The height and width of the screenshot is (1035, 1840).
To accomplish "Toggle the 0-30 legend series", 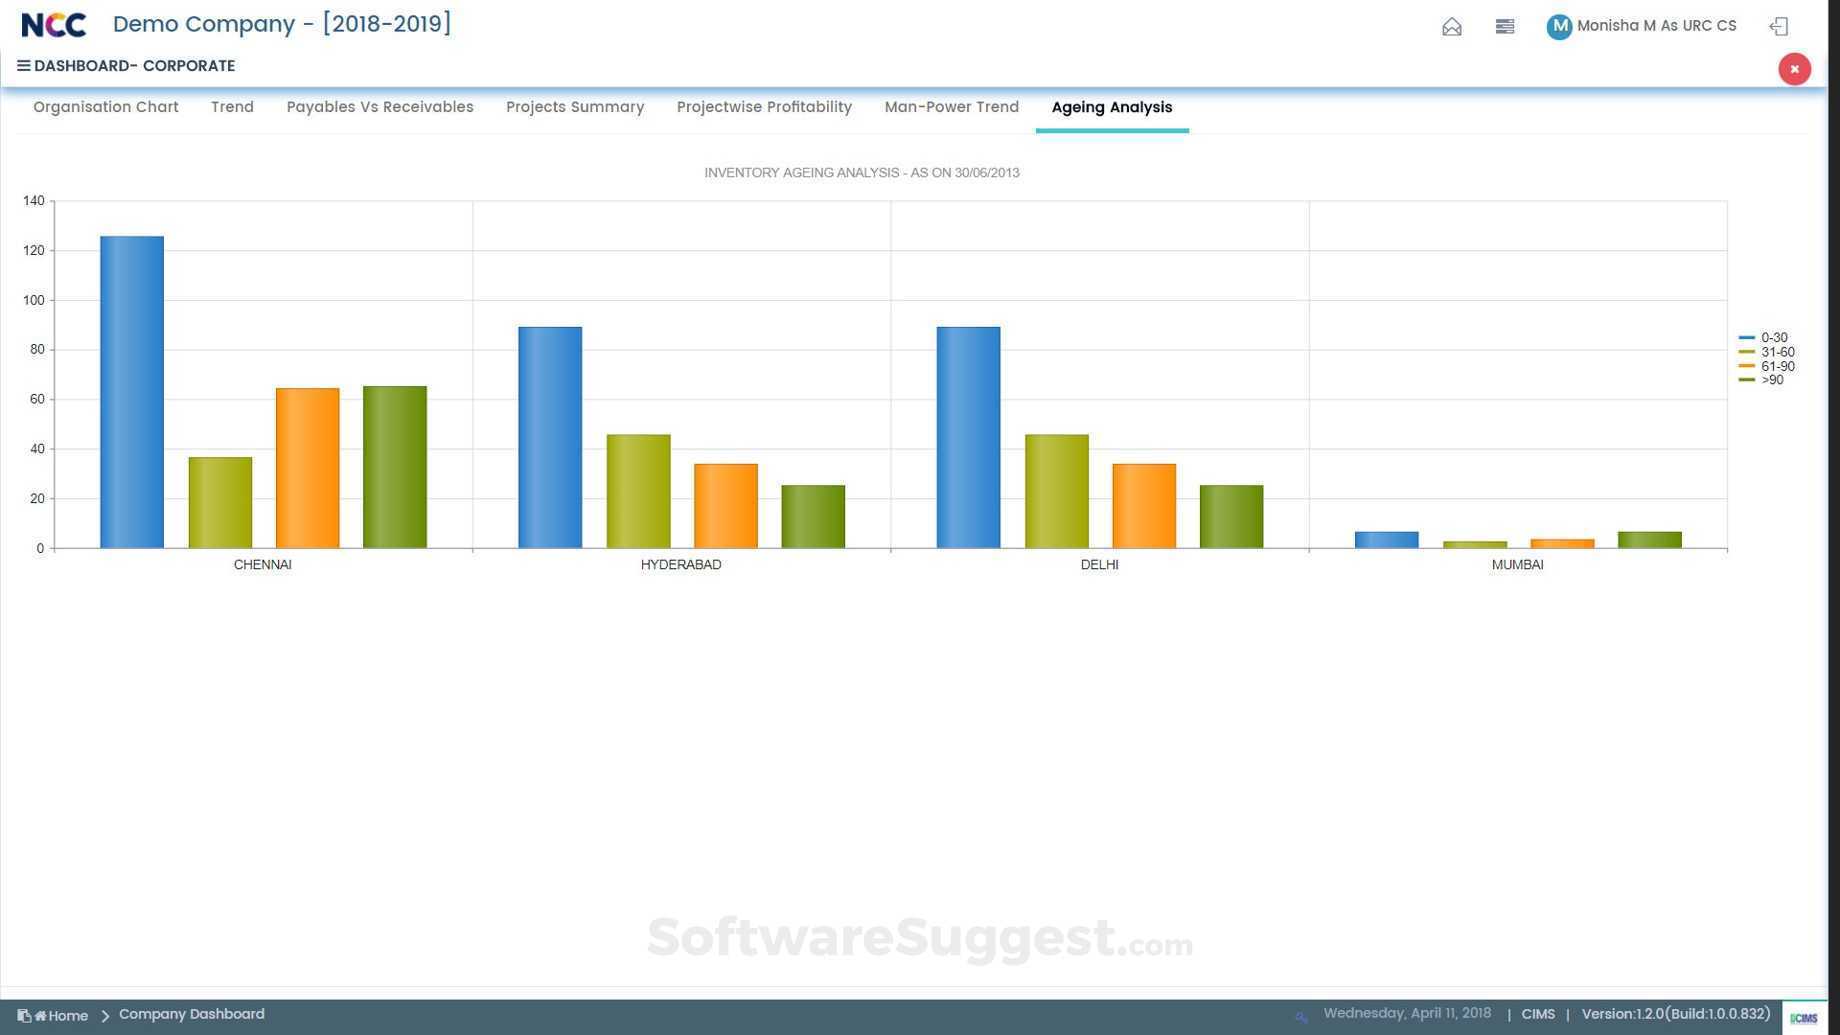I will 1764,338.
